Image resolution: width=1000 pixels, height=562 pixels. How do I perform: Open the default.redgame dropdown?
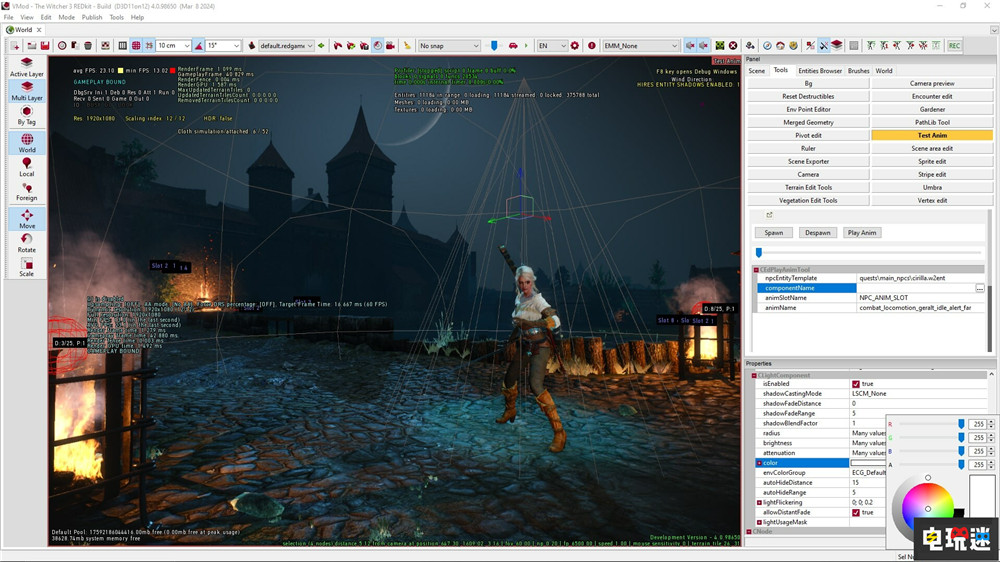tap(286, 46)
